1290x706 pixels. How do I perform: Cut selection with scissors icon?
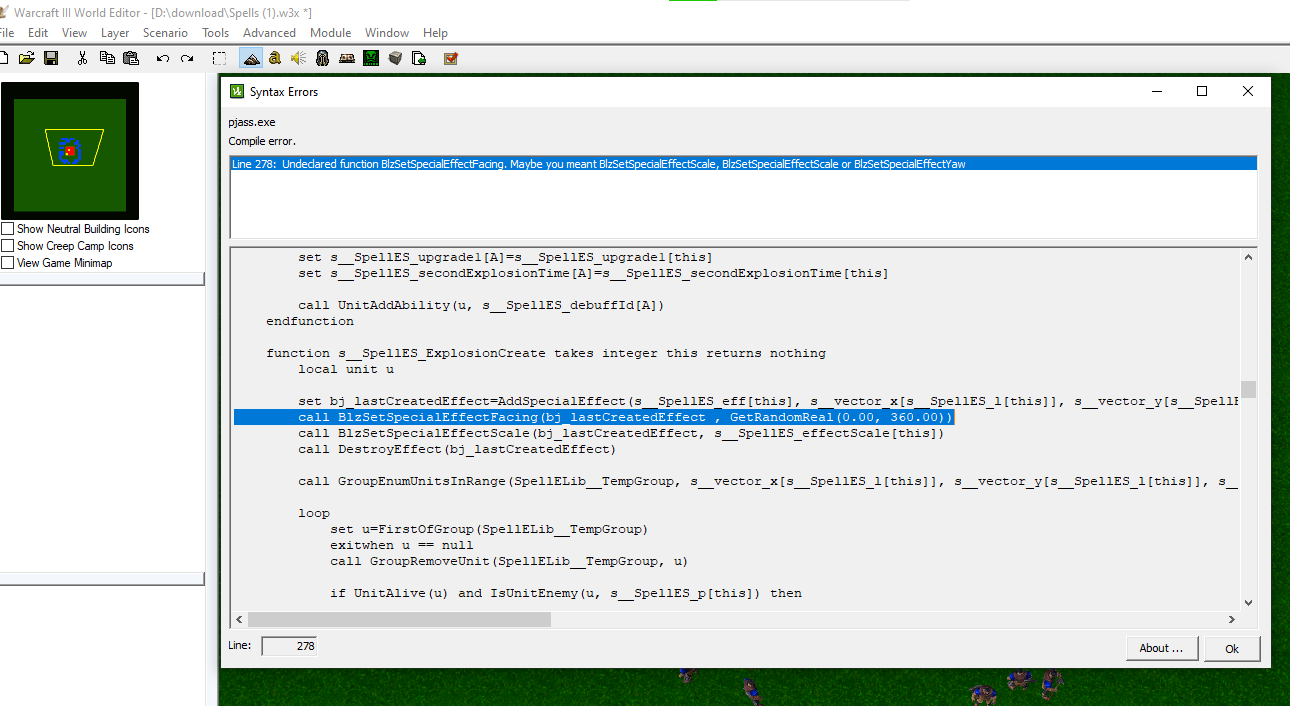coord(82,58)
